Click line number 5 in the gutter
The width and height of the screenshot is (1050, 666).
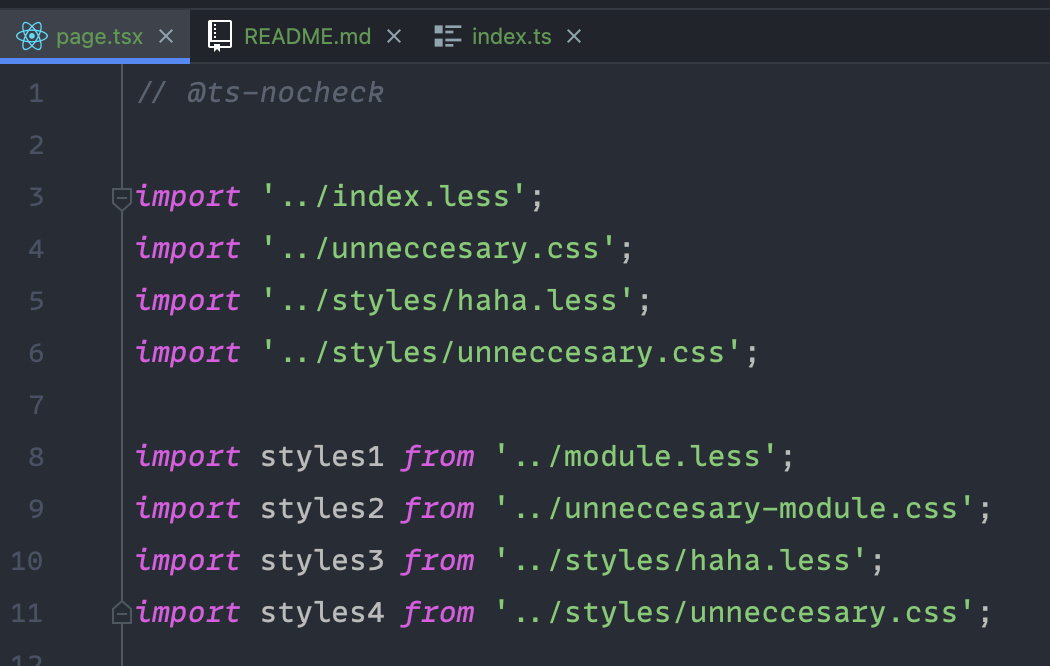(36, 301)
